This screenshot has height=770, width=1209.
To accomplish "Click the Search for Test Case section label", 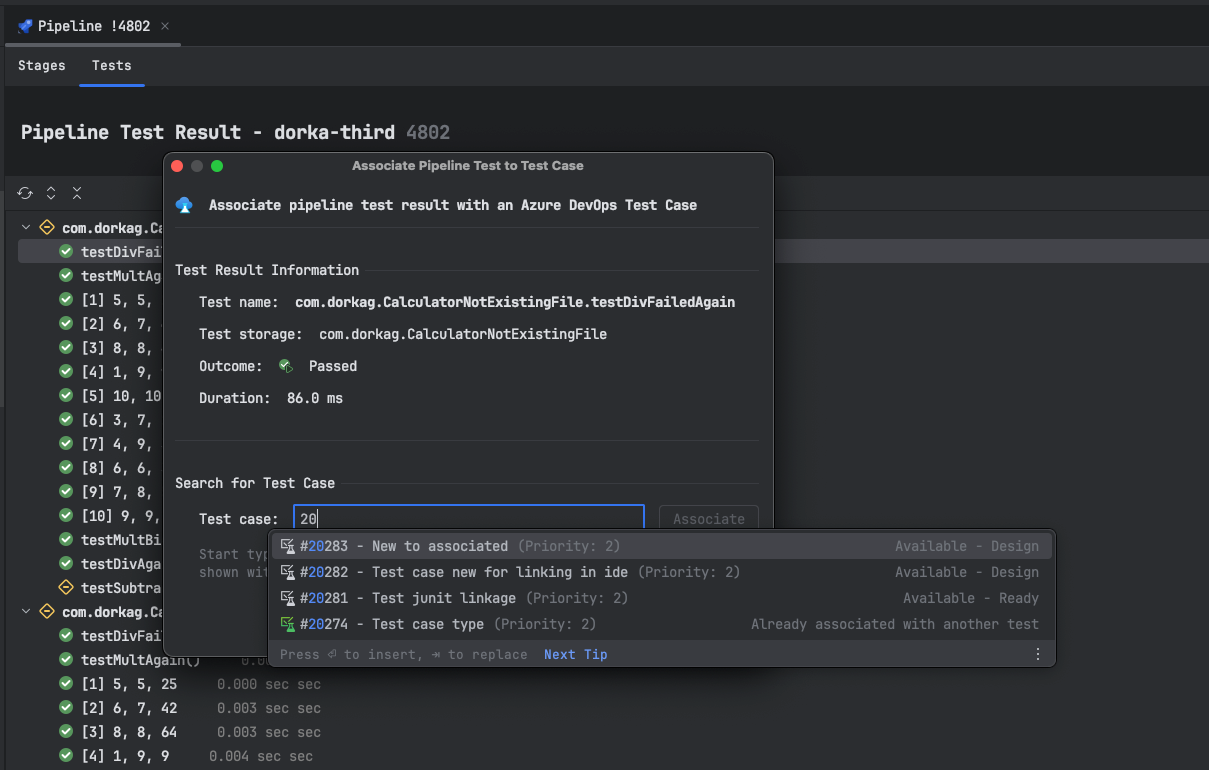I will (x=255, y=483).
